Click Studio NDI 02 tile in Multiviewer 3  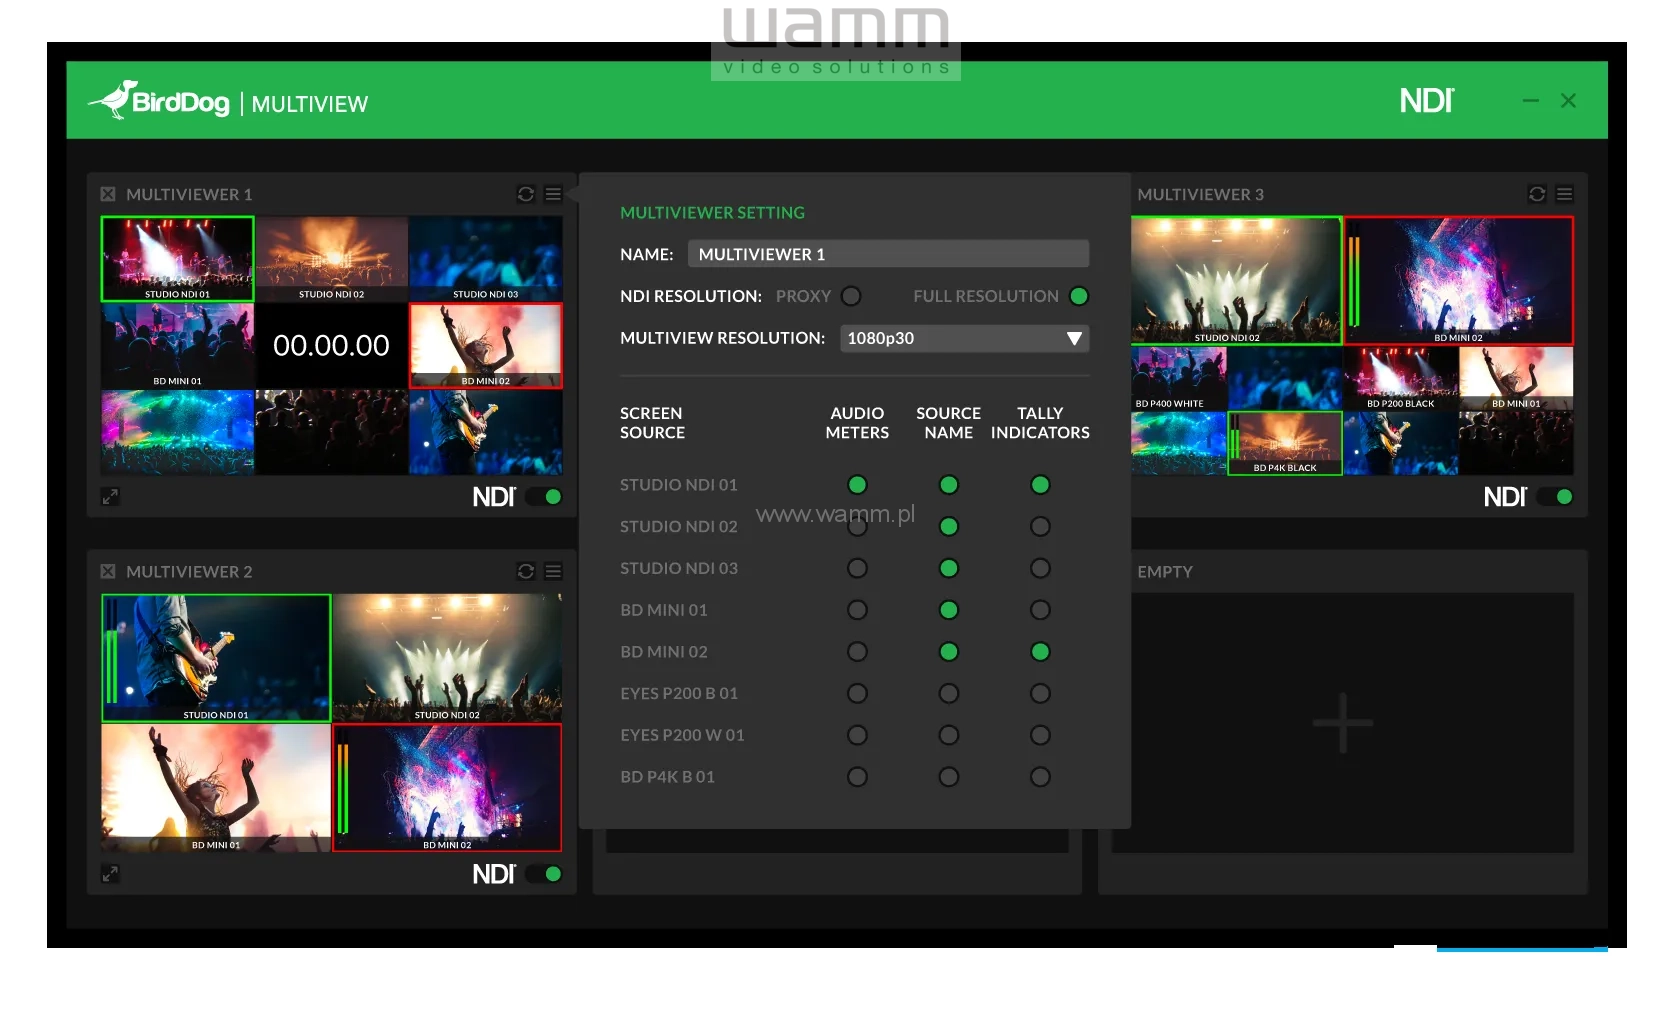1237,281
